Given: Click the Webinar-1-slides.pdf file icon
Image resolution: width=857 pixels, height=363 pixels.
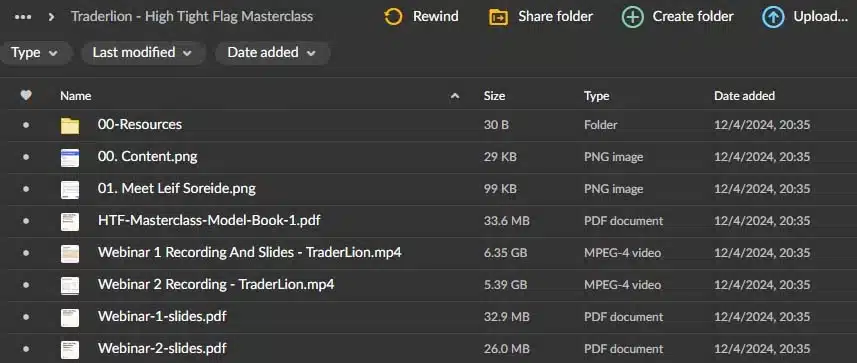Looking at the screenshot, I should coord(70,317).
